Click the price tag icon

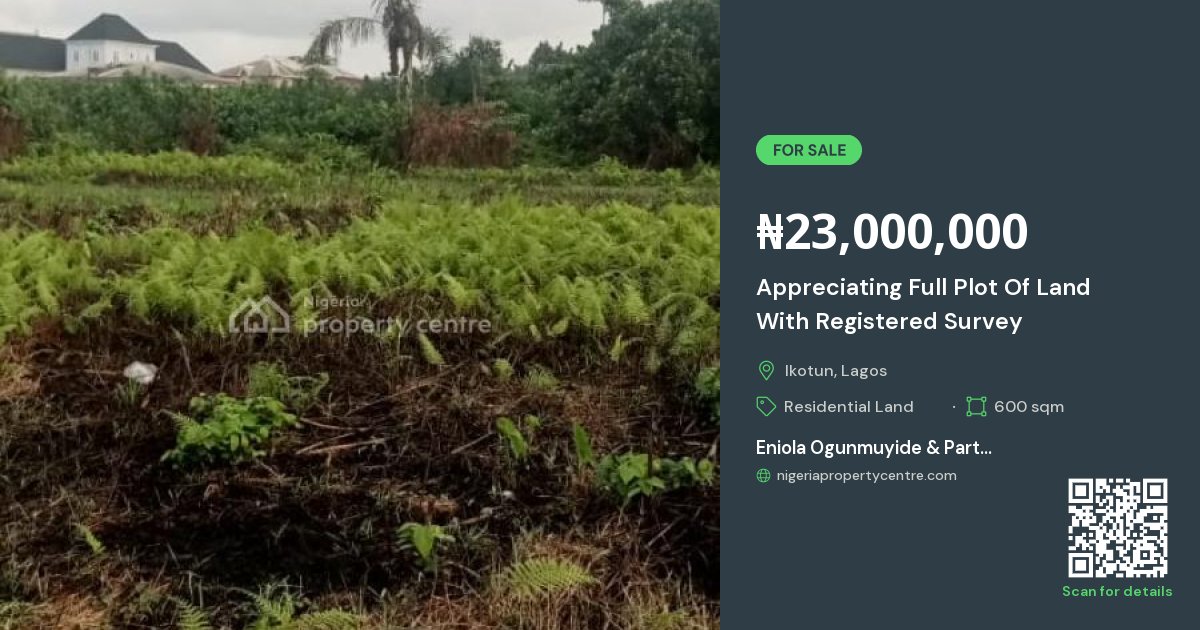[766, 406]
